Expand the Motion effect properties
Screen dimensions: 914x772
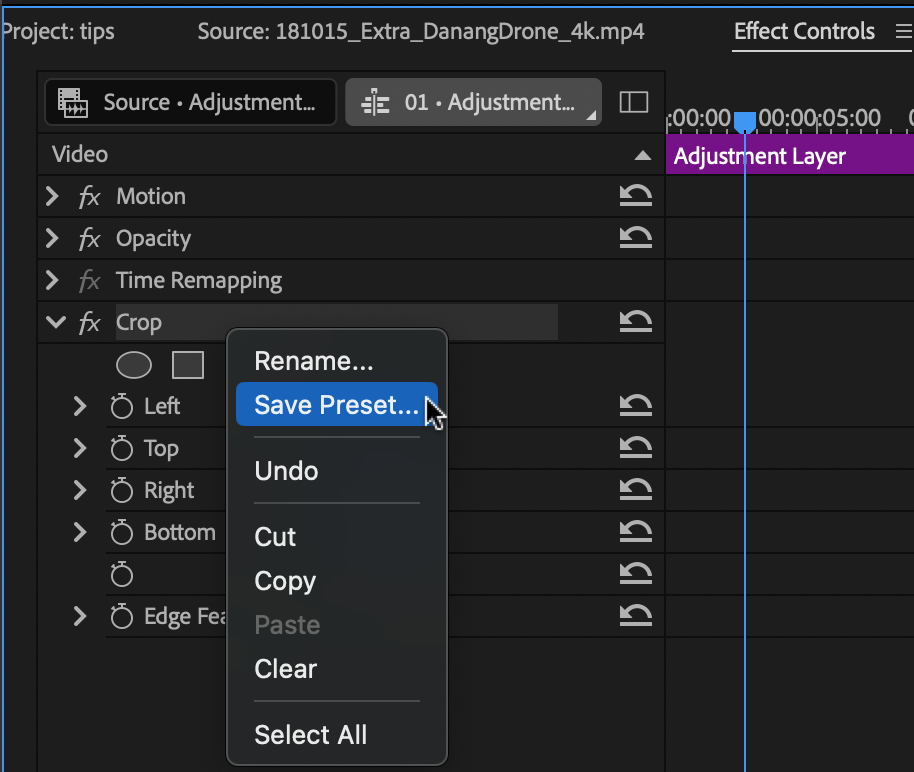click(x=52, y=196)
